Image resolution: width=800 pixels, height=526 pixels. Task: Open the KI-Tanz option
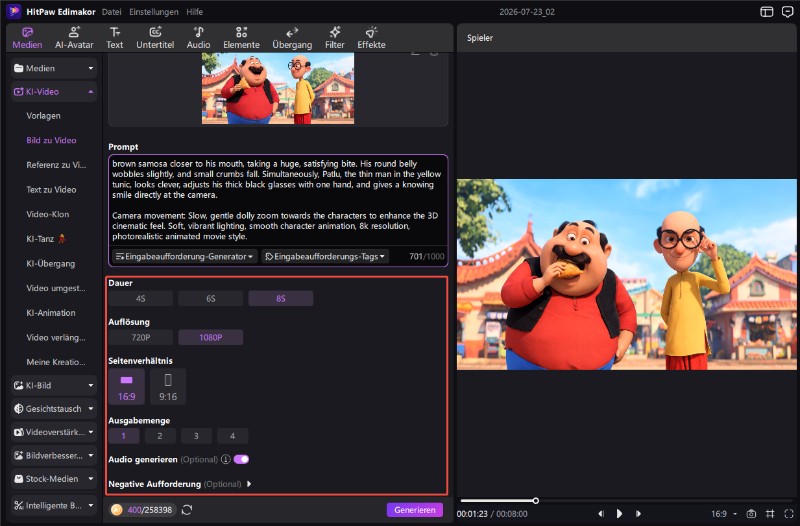46,239
